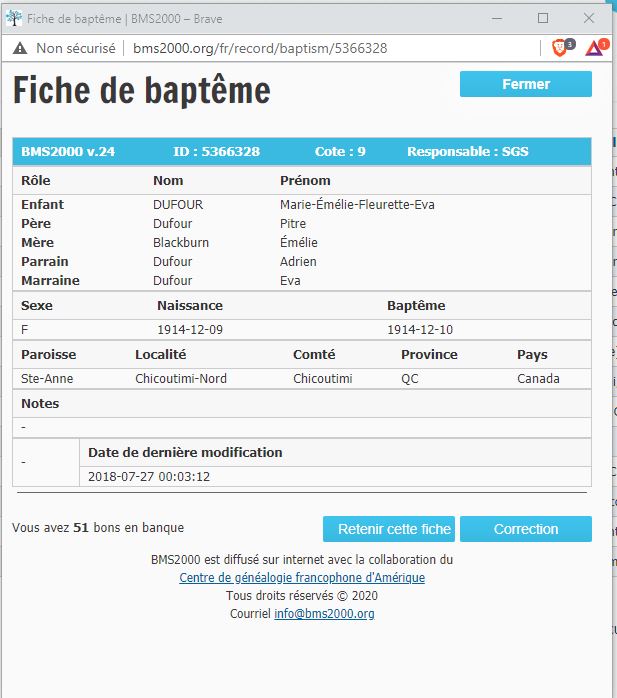The height and width of the screenshot is (698, 617).
Task: Click the Parrain role label
Action: tap(45, 261)
